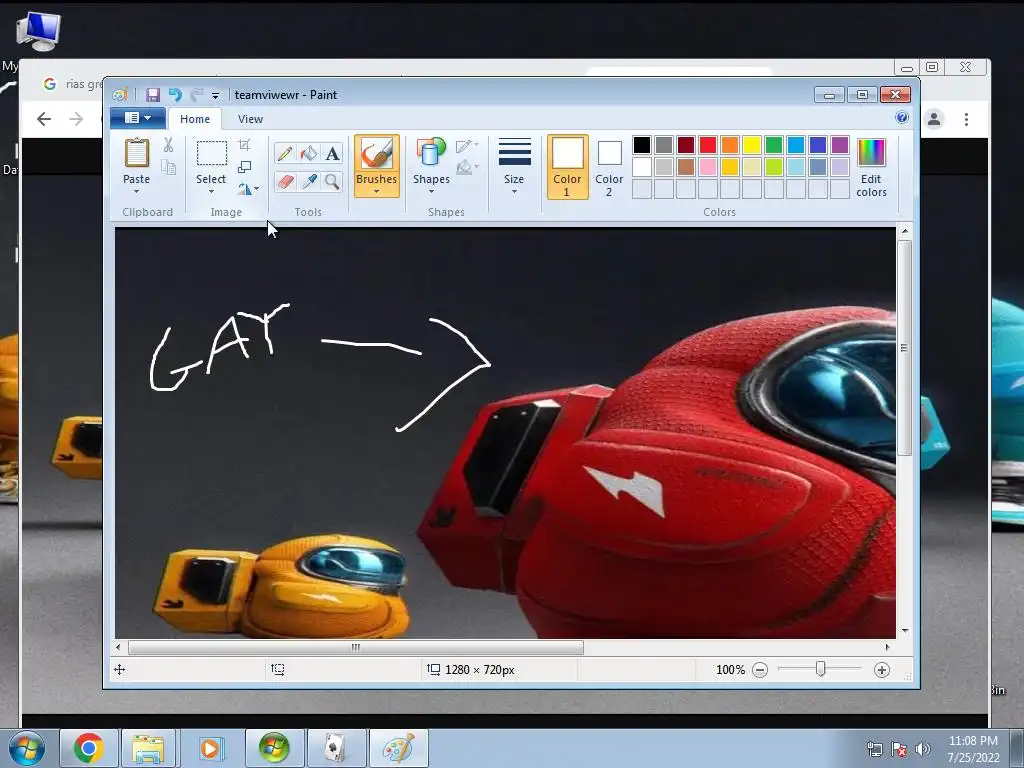Open the Paint file menu button

tap(138, 118)
